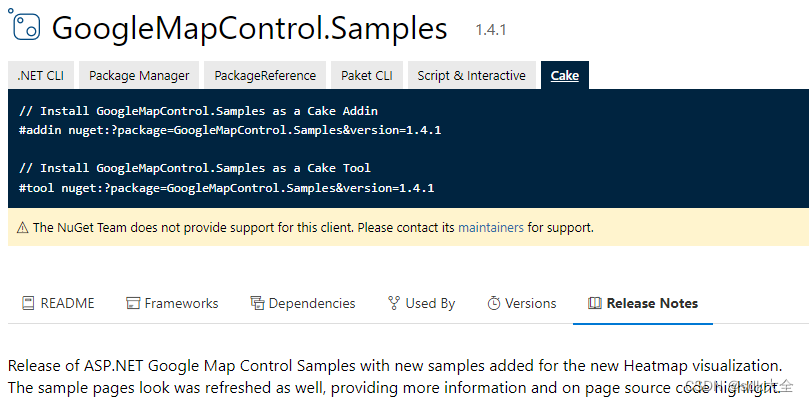Switch to the .NET CLI tab
Image resolution: width=809 pixels, height=402 pixels.
pyautogui.click(x=40, y=75)
